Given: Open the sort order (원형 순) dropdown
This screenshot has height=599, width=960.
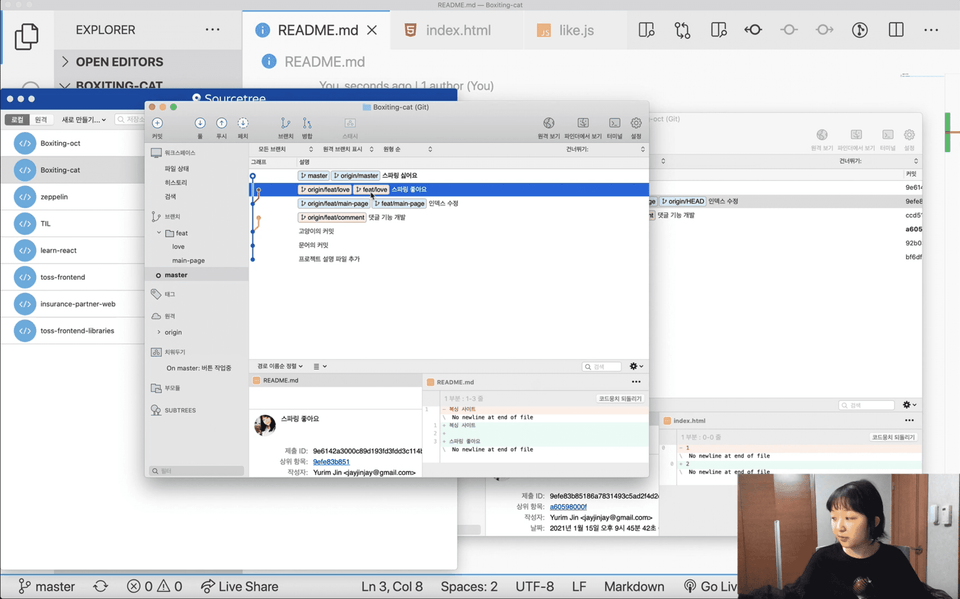Looking at the screenshot, I should point(407,149).
